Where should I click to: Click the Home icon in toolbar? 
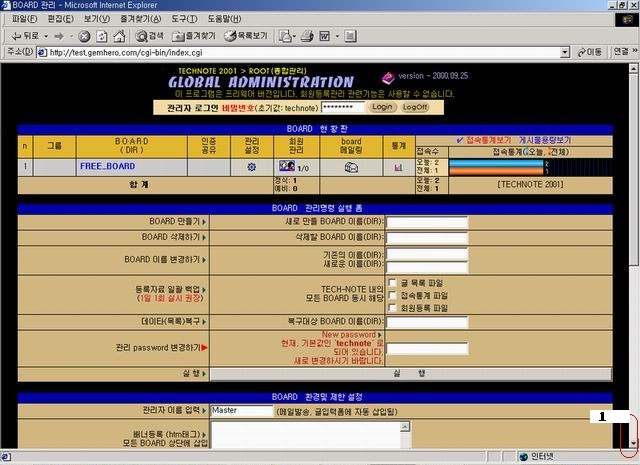click(x=119, y=36)
